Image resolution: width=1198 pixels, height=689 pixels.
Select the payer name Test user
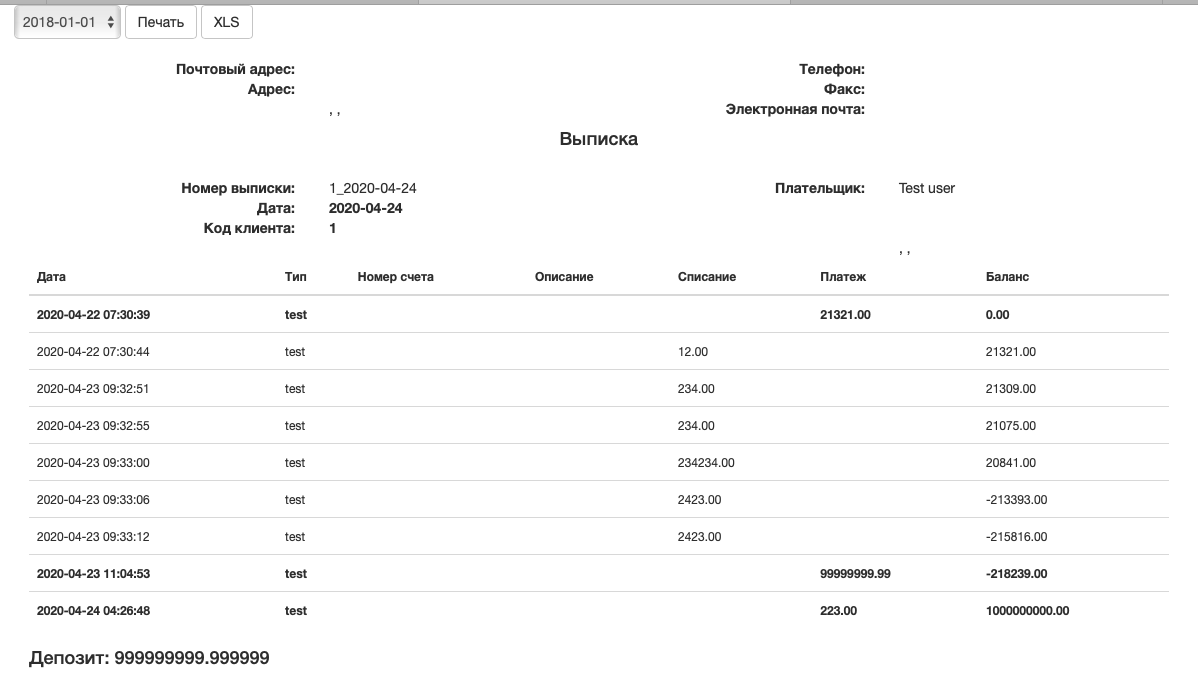click(x=926, y=188)
